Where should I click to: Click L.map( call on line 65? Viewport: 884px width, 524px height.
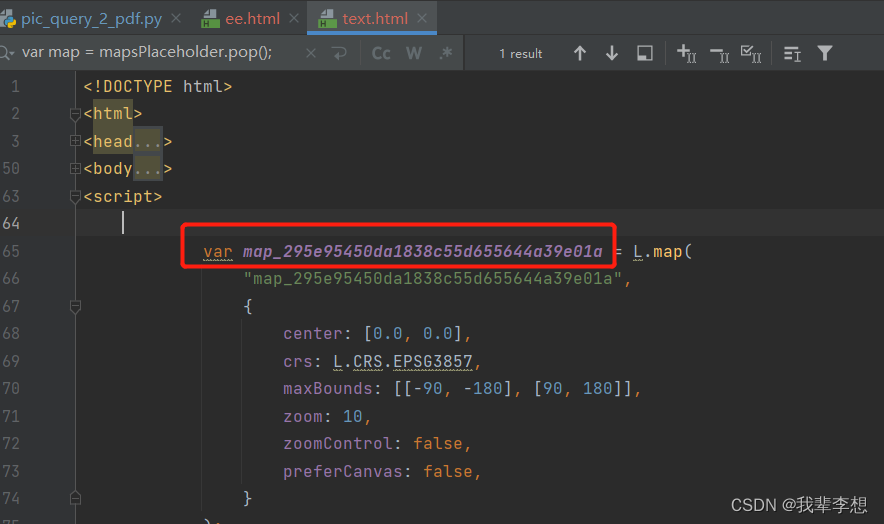(x=662, y=252)
